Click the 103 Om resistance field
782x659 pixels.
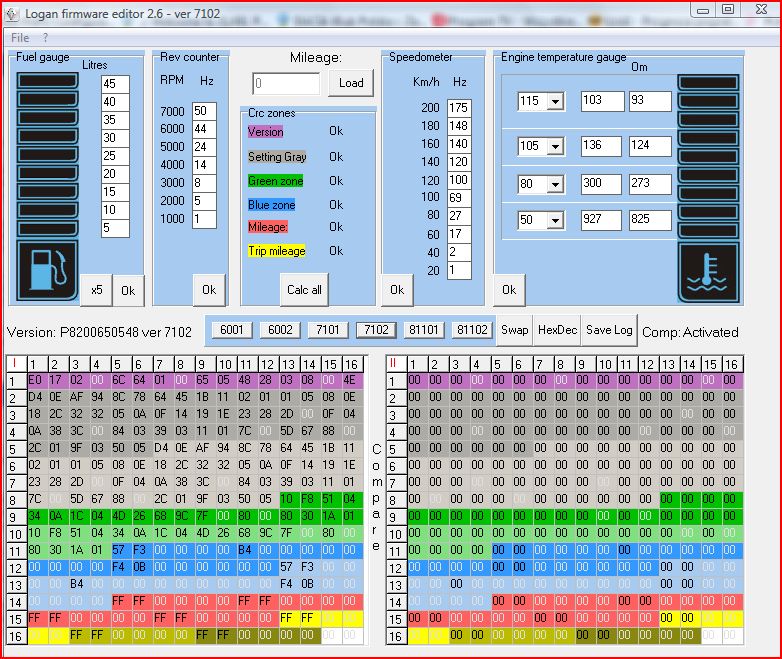[602, 101]
